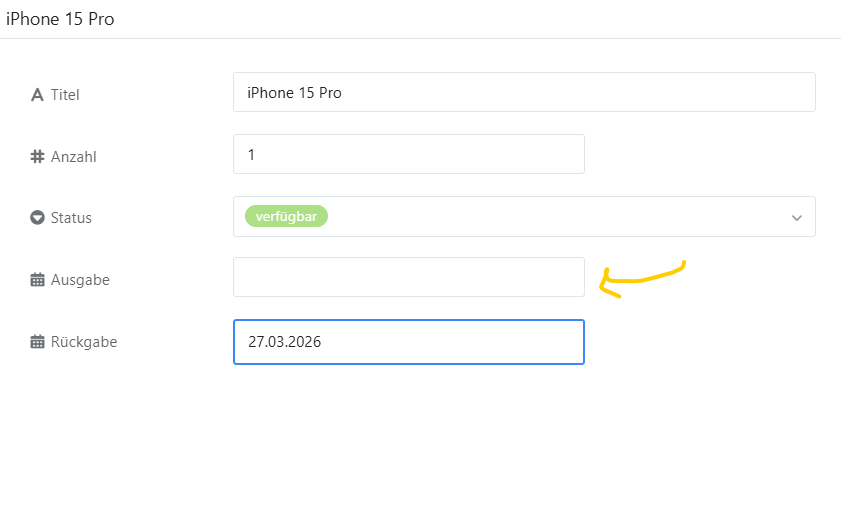
Task: Click the 'Titel' field label
Action: click(x=65, y=95)
